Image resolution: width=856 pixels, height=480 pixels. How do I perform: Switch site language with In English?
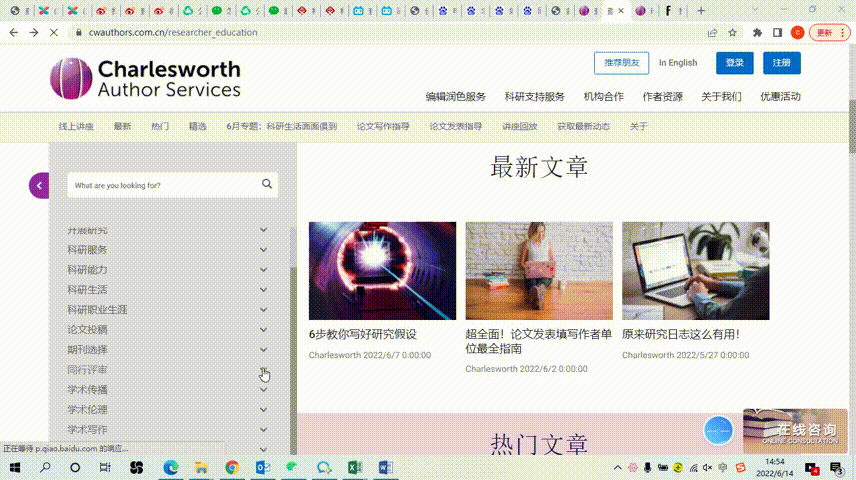pyautogui.click(x=677, y=63)
